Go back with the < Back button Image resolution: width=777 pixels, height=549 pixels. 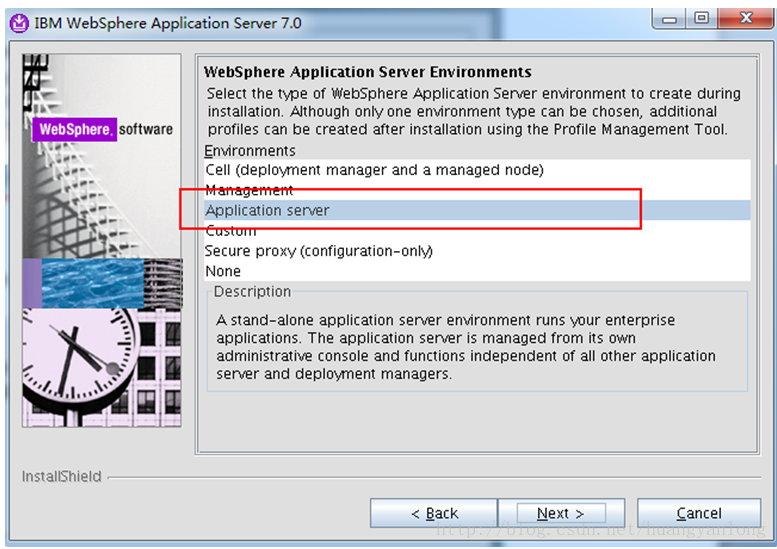pyautogui.click(x=434, y=513)
